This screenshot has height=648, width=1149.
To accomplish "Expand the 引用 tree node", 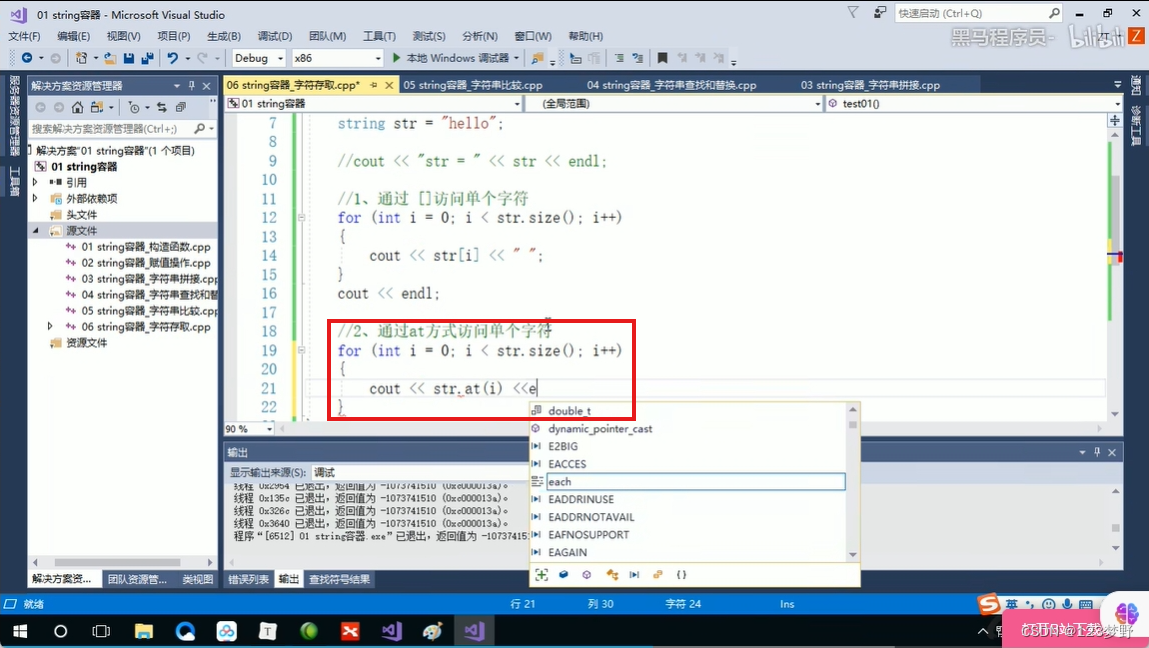I will point(35,182).
